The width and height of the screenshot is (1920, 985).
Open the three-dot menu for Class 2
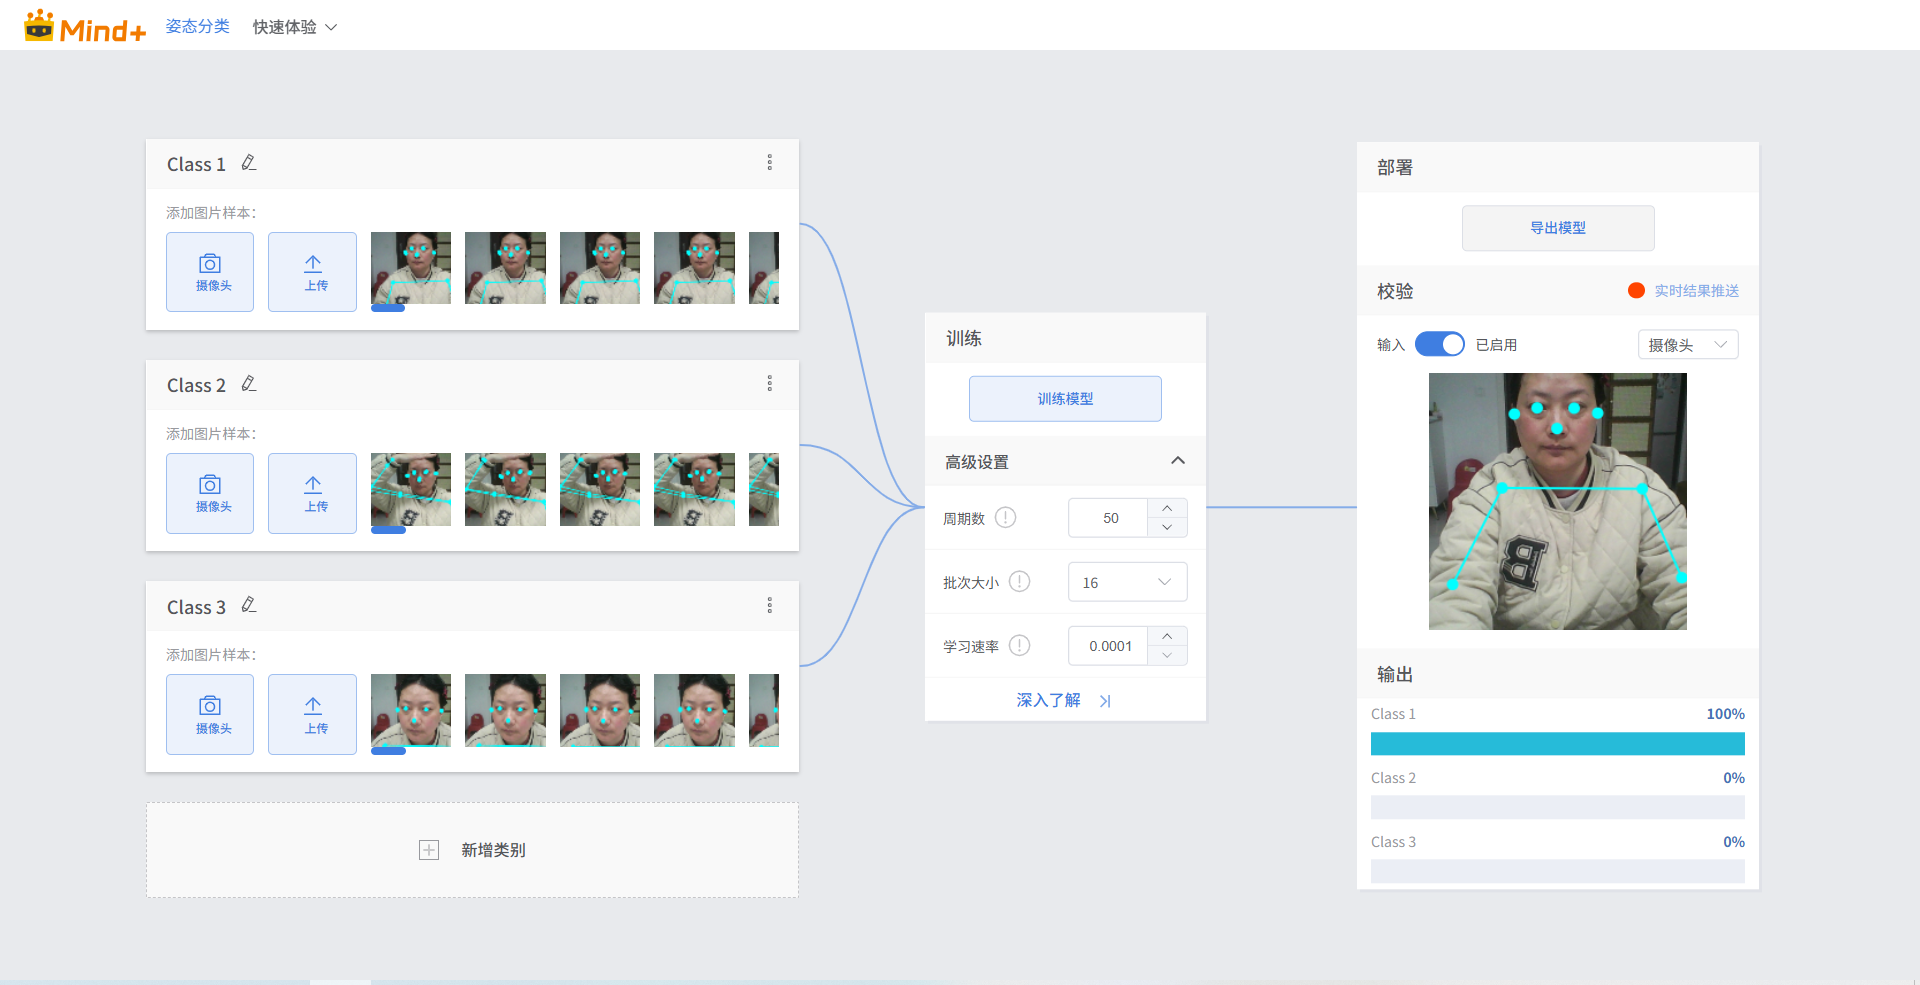(769, 384)
